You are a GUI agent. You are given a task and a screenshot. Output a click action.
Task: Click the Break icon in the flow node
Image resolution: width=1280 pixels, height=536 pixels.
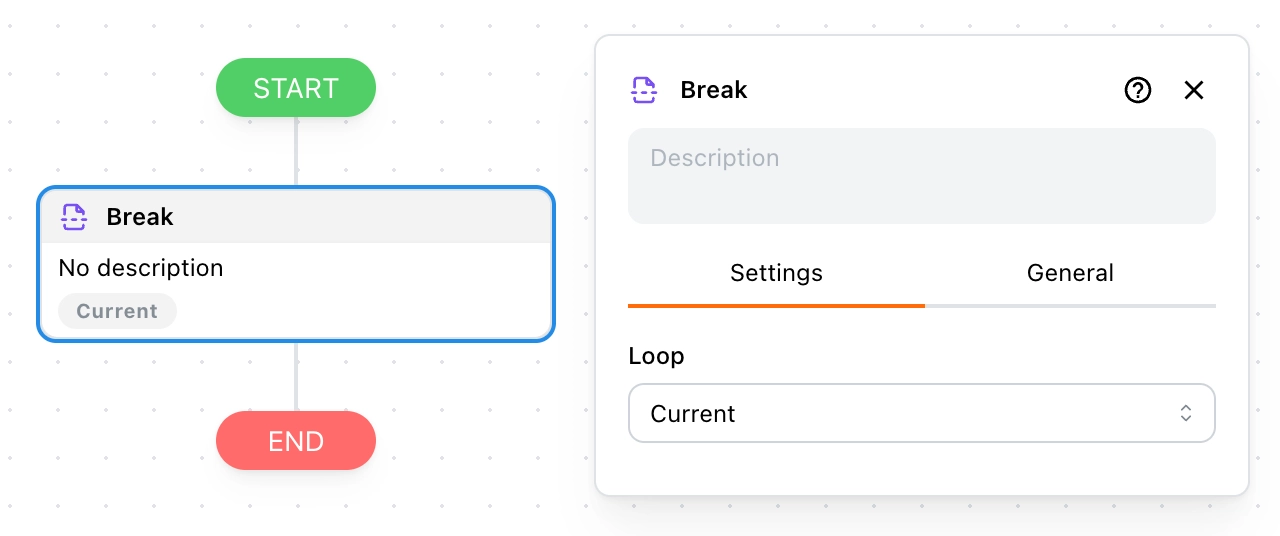coord(74,217)
